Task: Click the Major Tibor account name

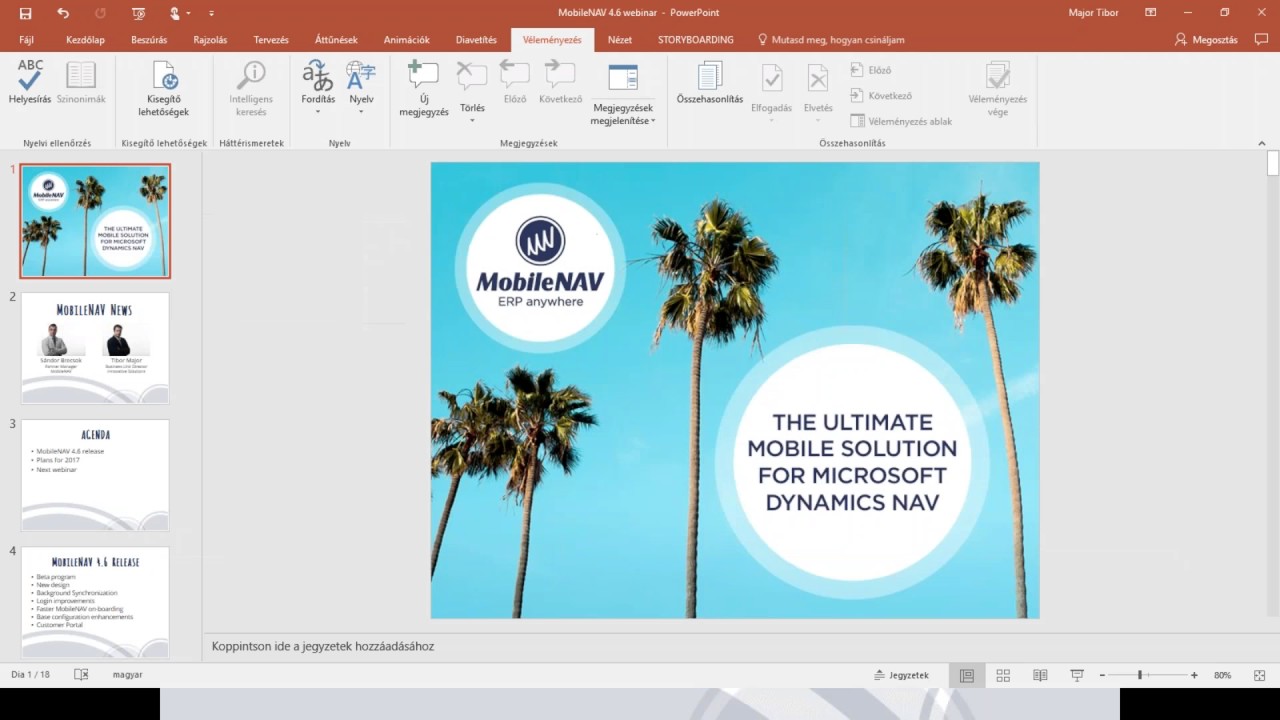Action: 1094,13
